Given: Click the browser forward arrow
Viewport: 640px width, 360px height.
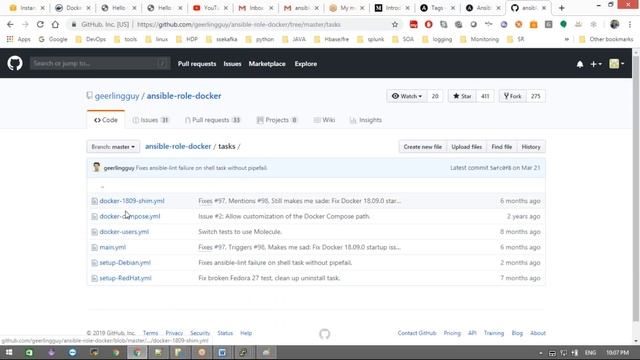Looking at the screenshot, I should pyautogui.click(x=25, y=24).
